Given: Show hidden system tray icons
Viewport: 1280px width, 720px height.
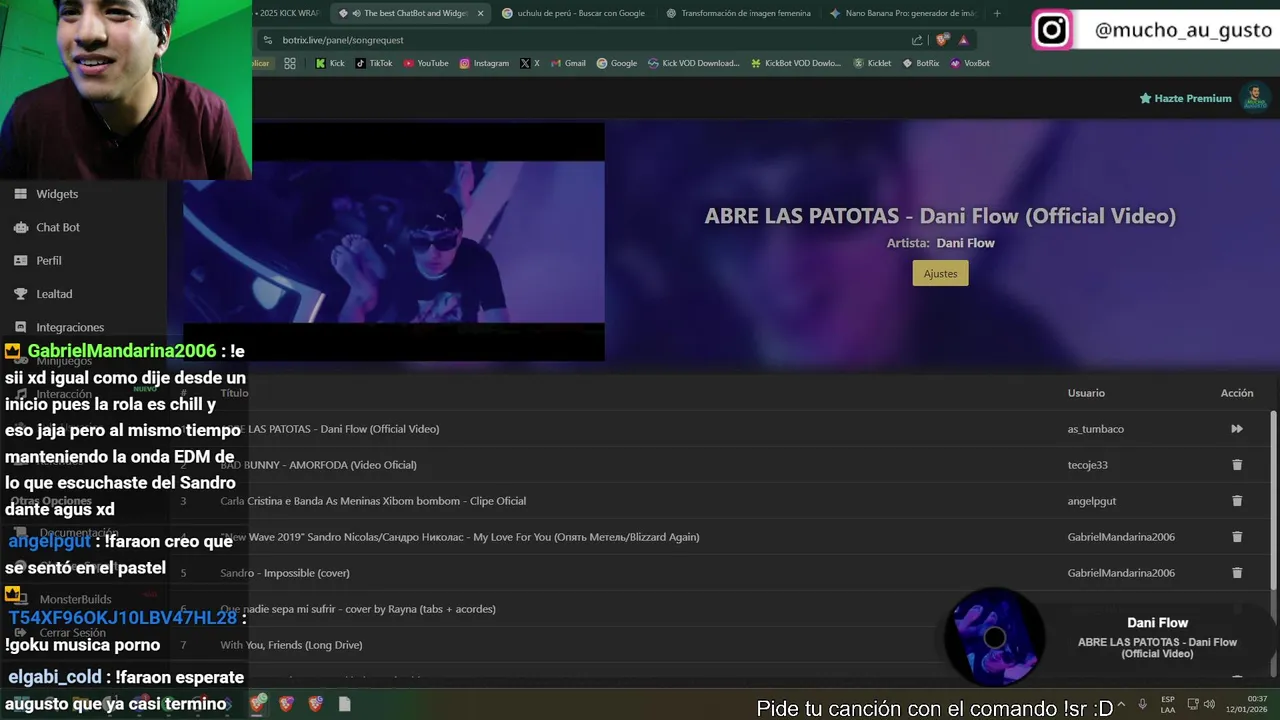Looking at the screenshot, I should click(1120, 704).
